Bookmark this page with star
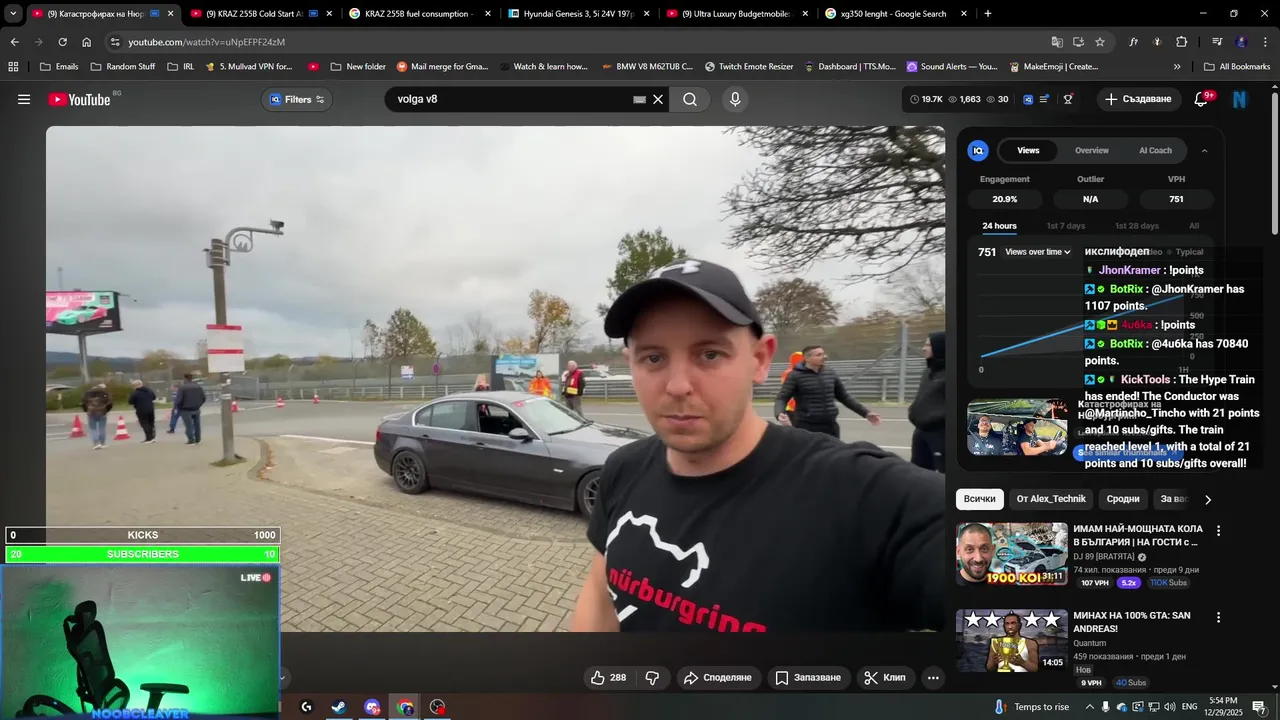 pyautogui.click(x=1100, y=42)
